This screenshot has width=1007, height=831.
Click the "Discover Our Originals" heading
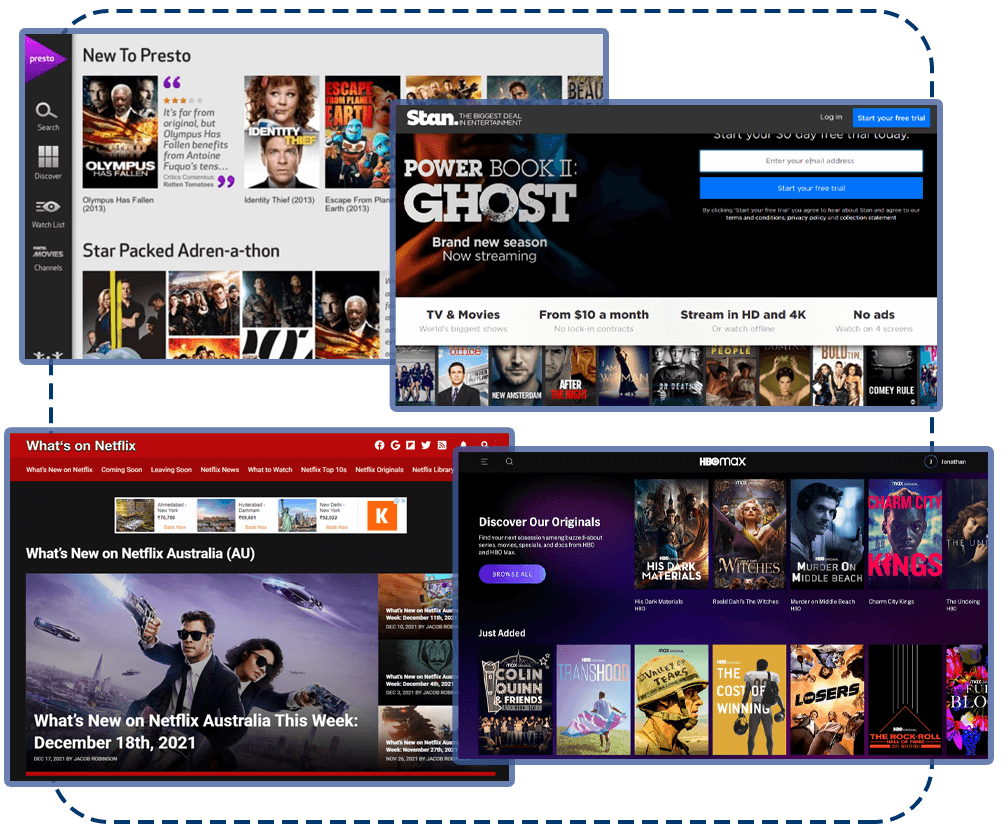[539, 522]
